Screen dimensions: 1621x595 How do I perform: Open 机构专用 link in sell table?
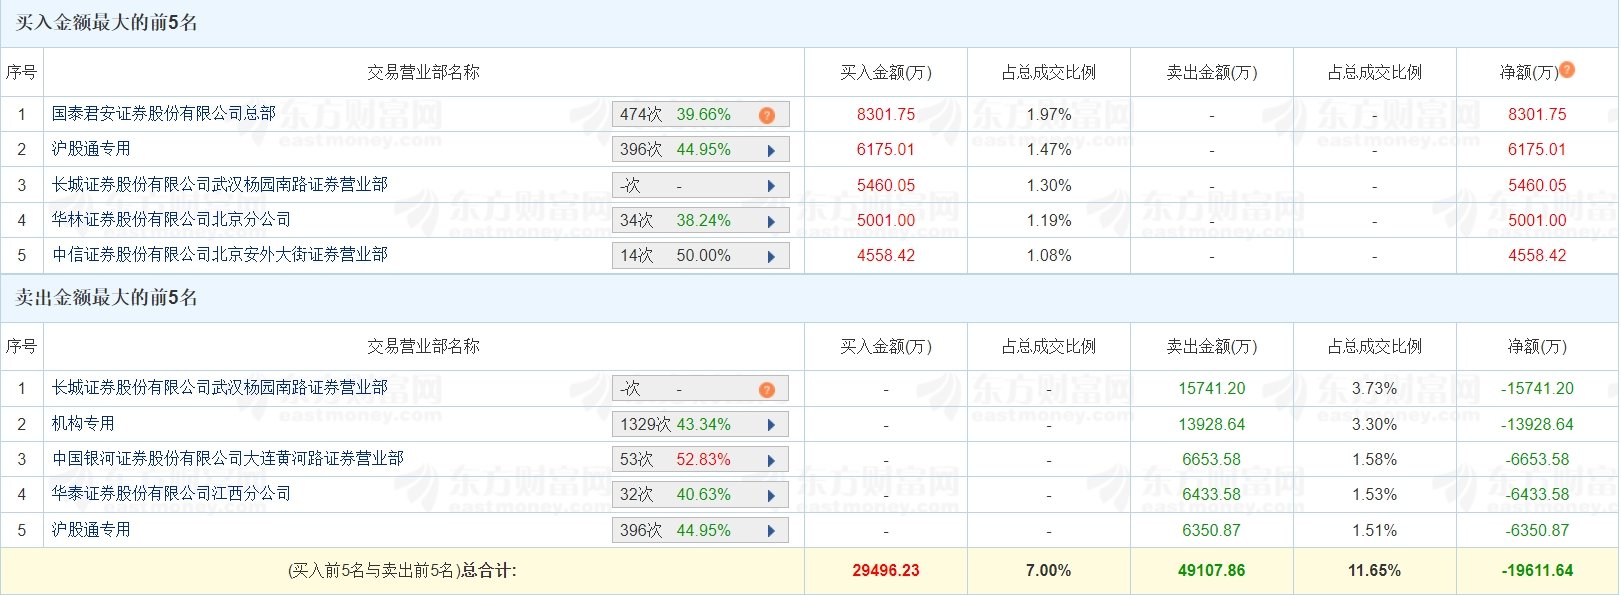click(84, 423)
